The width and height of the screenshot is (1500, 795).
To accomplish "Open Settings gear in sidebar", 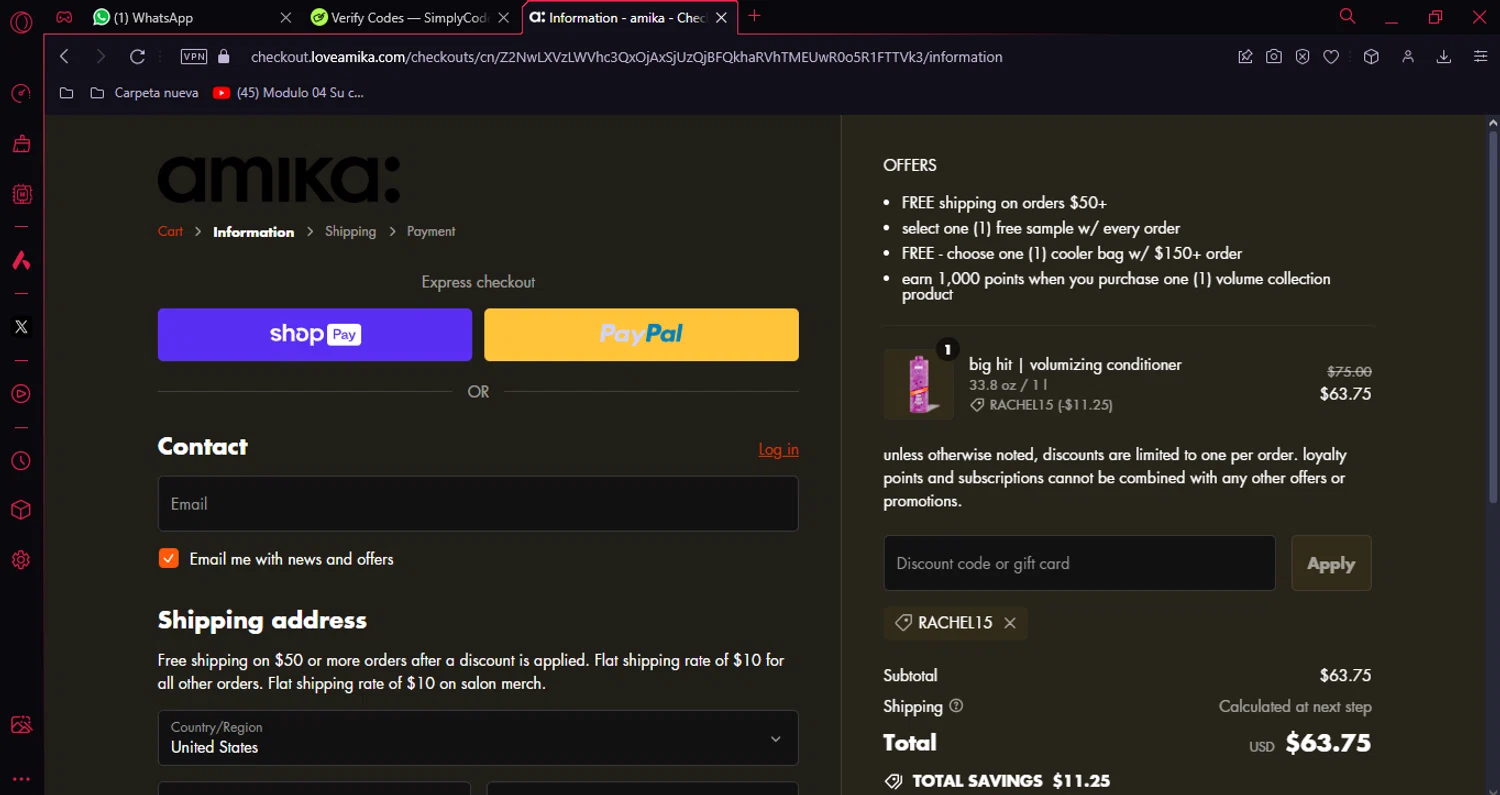I will pyautogui.click(x=21, y=560).
